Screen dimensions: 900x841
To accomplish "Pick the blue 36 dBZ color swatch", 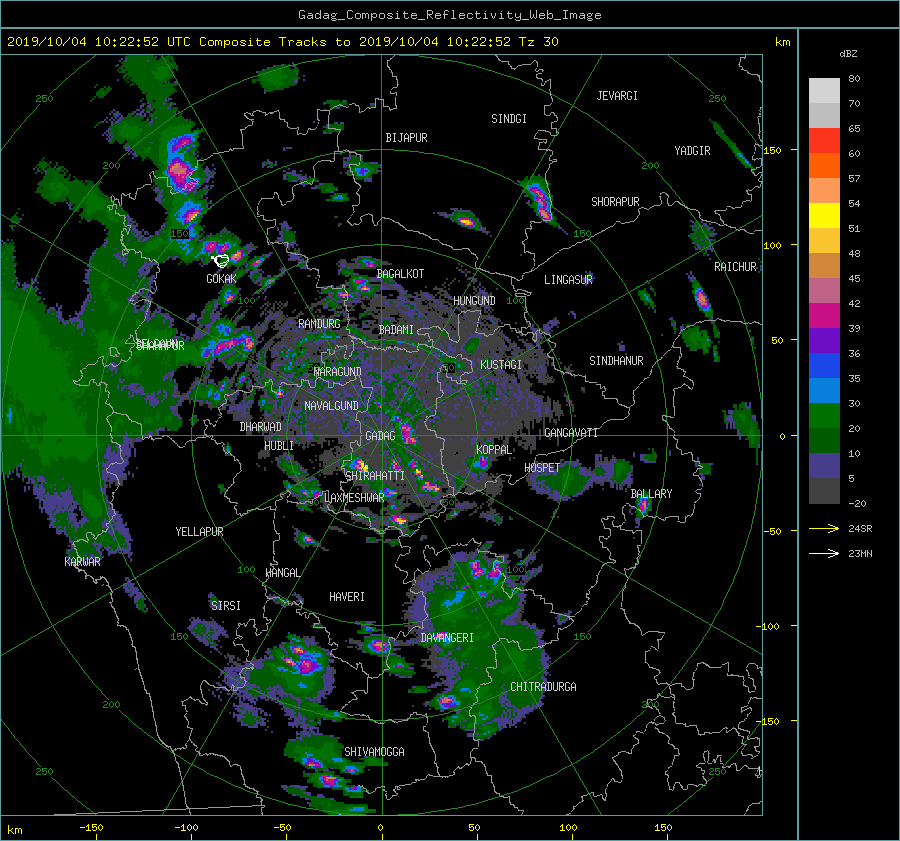I will (x=824, y=365).
